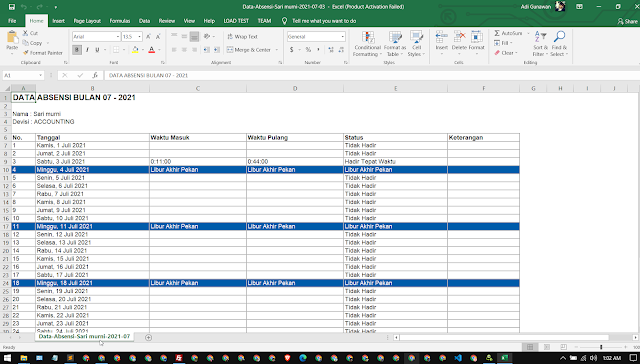The width and height of the screenshot is (640, 364).
Task: Click the Share button
Action: [x=628, y=21]
